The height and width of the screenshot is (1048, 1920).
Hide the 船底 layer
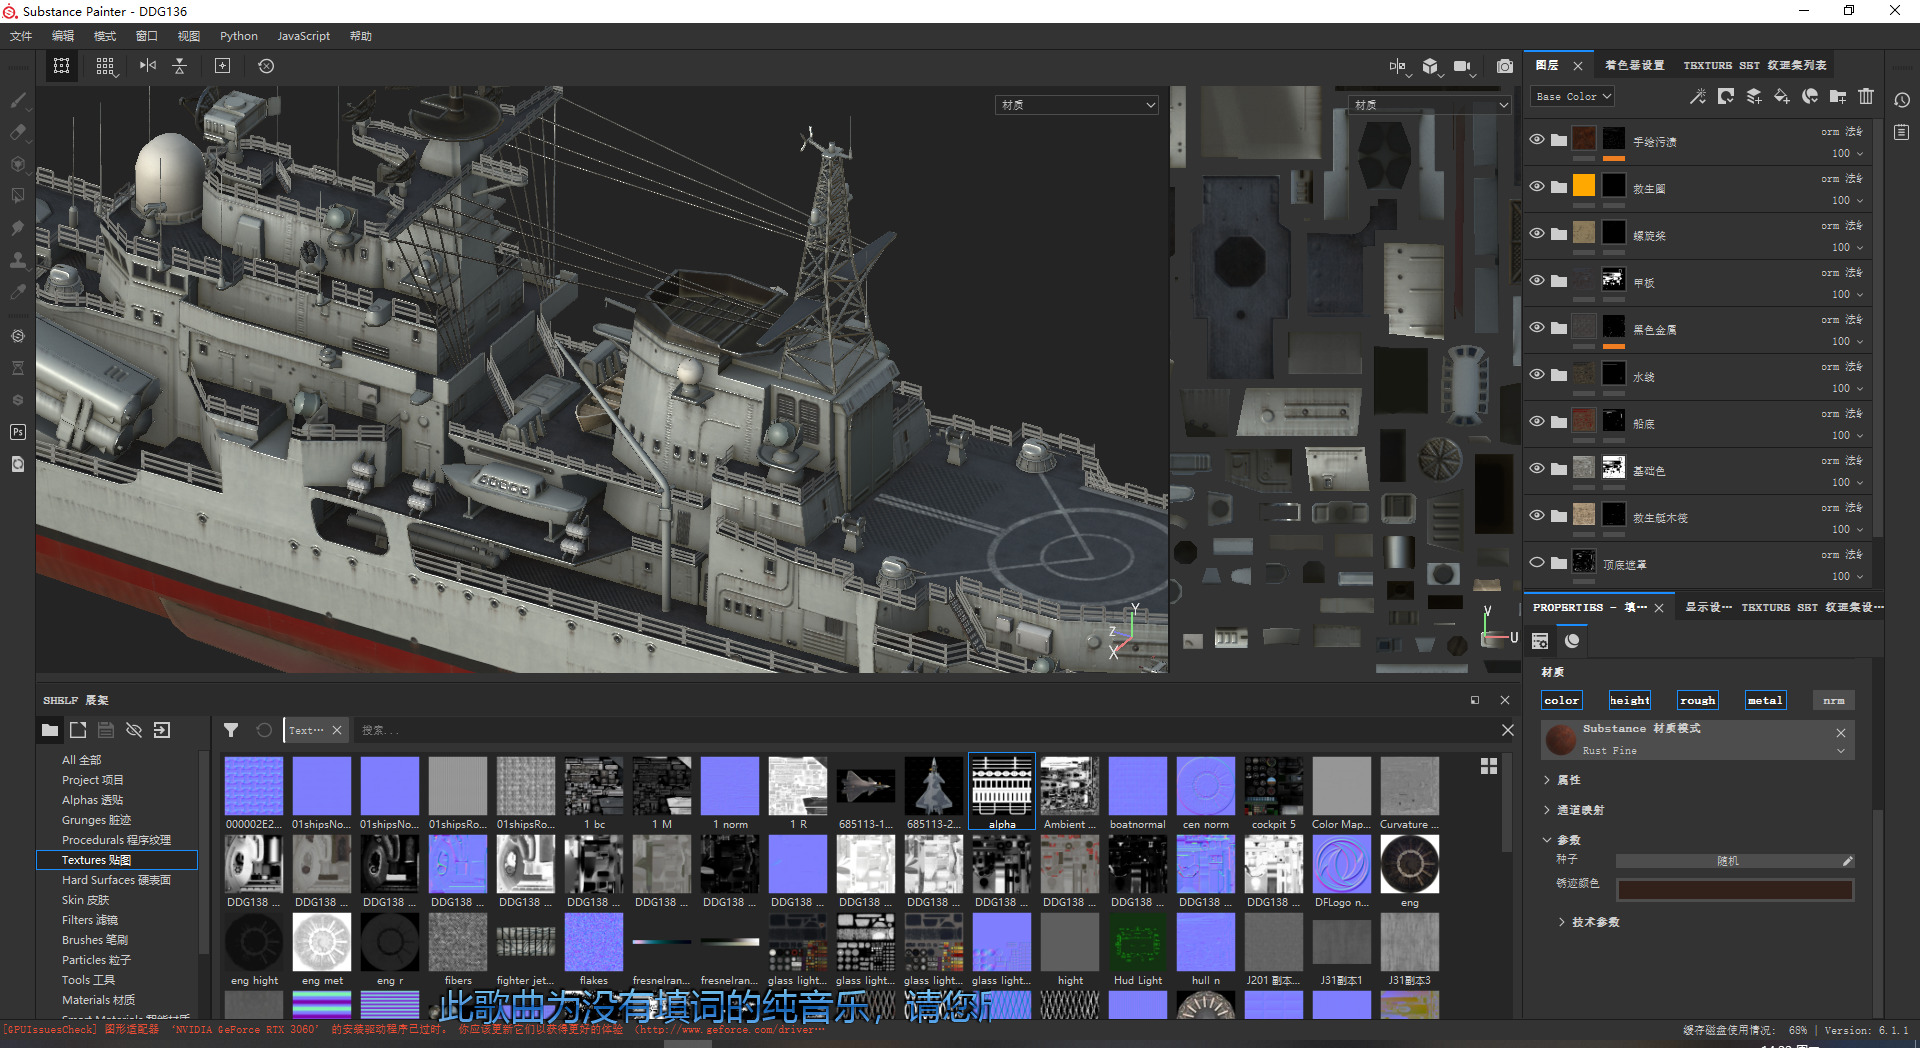1537,421
